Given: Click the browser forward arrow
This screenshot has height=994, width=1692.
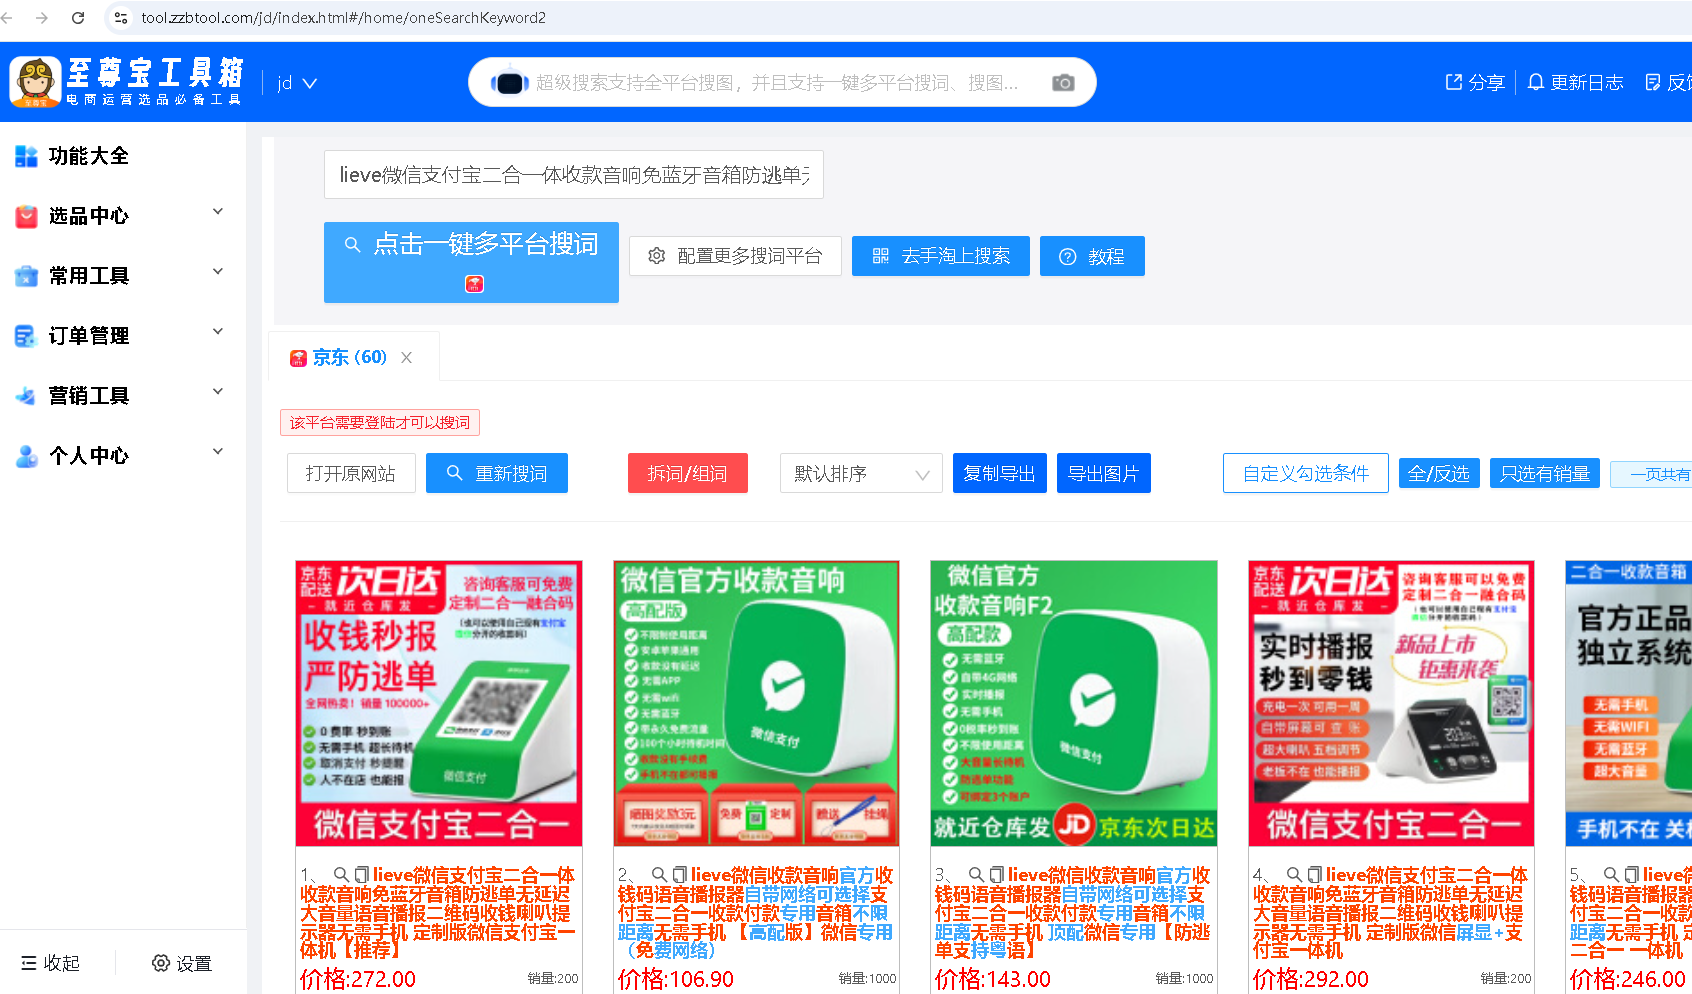Looking at the screenshot, I should [42, 18].
